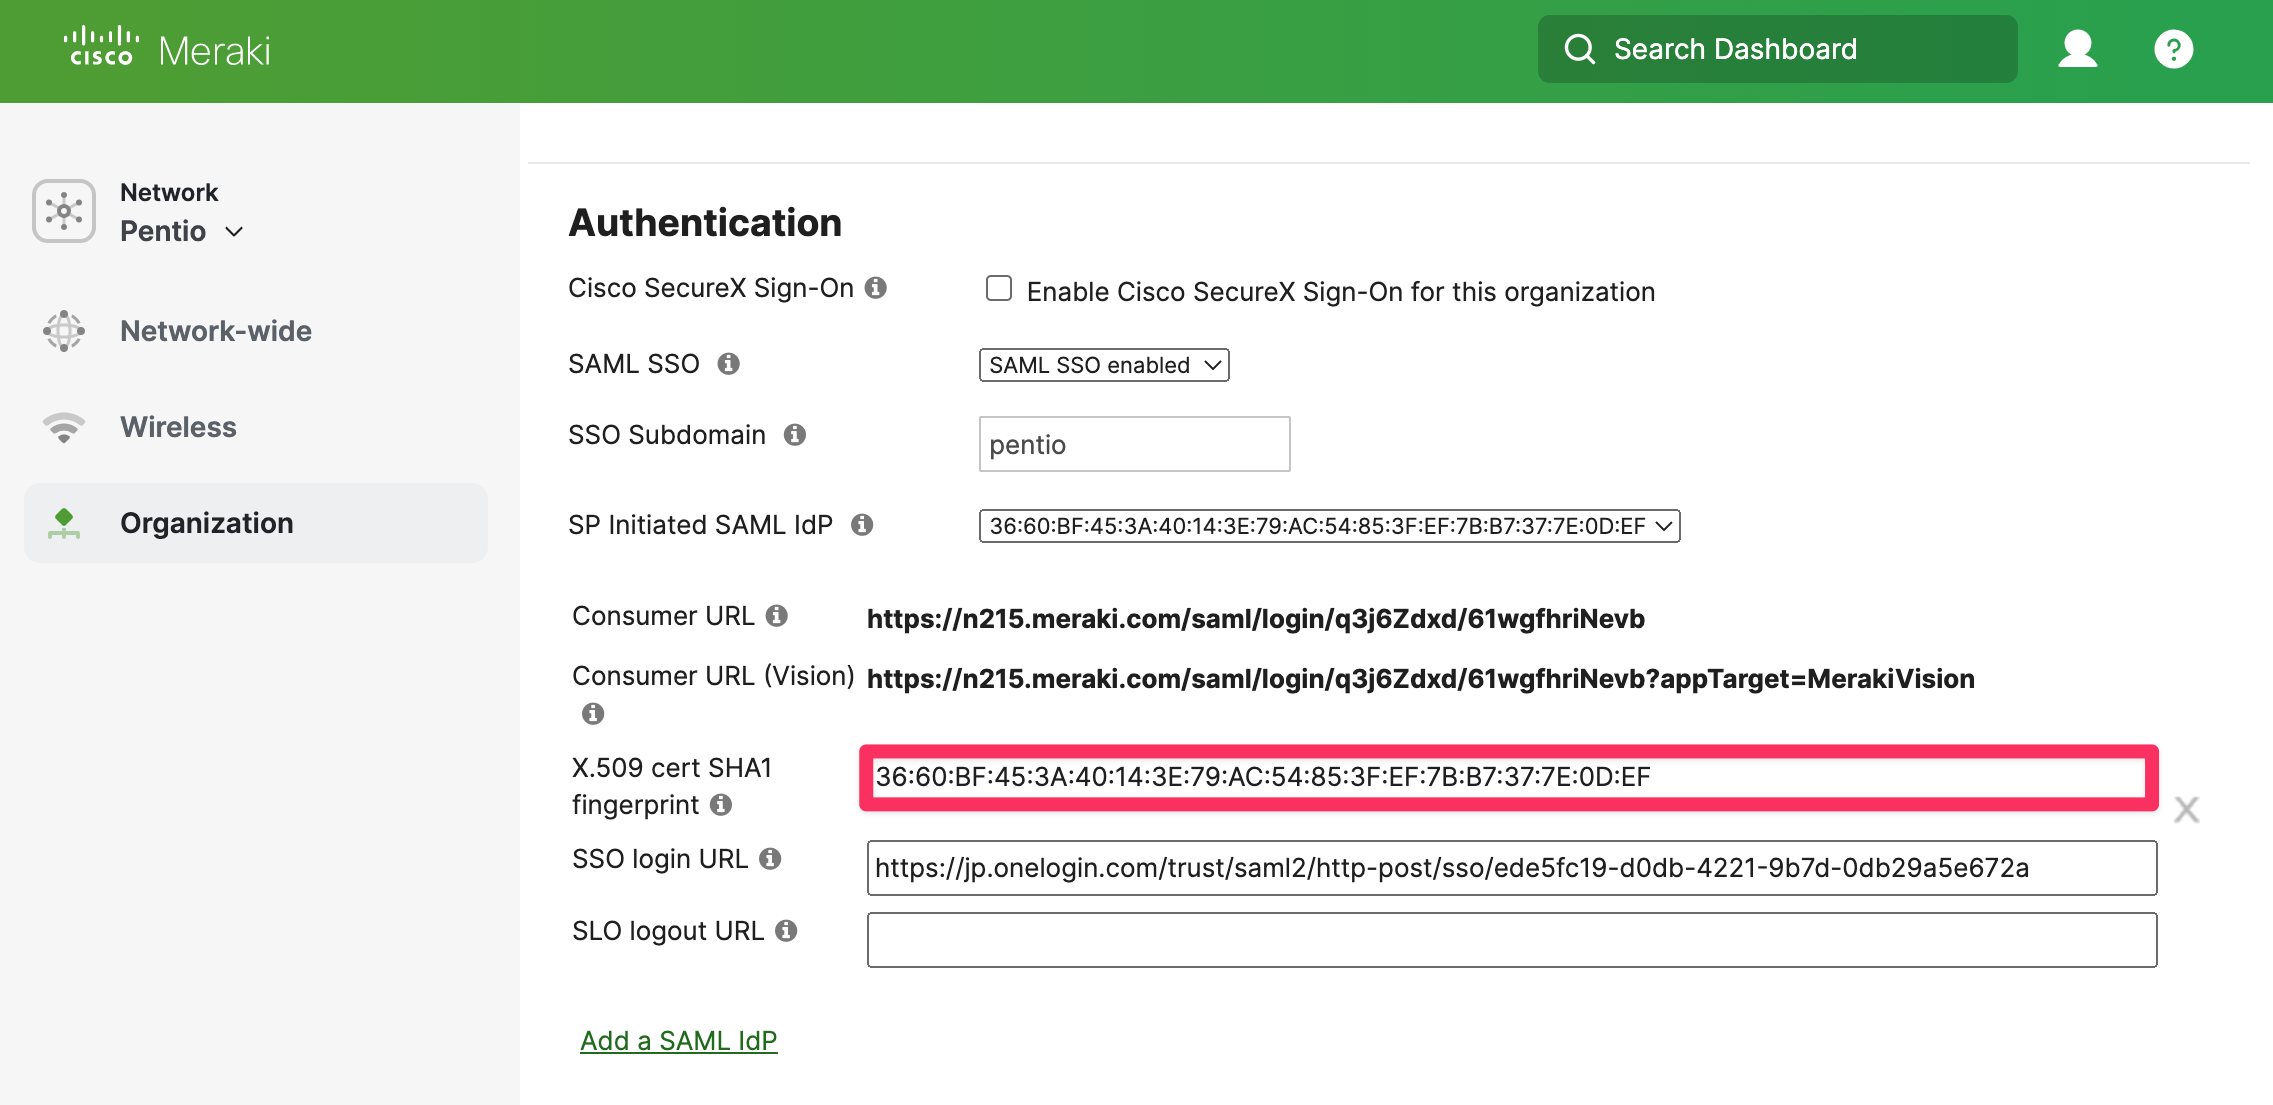
Task: Expand the Pentio network selector
Action: click(182, 231)
